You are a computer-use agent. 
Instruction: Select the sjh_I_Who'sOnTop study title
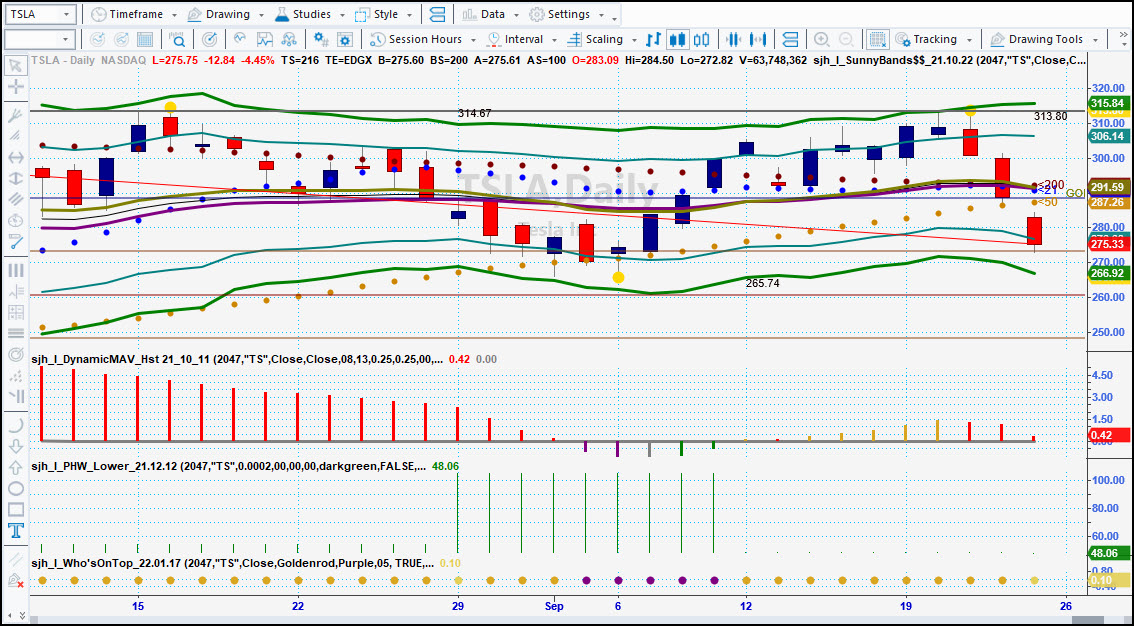[x=233, y=562]
